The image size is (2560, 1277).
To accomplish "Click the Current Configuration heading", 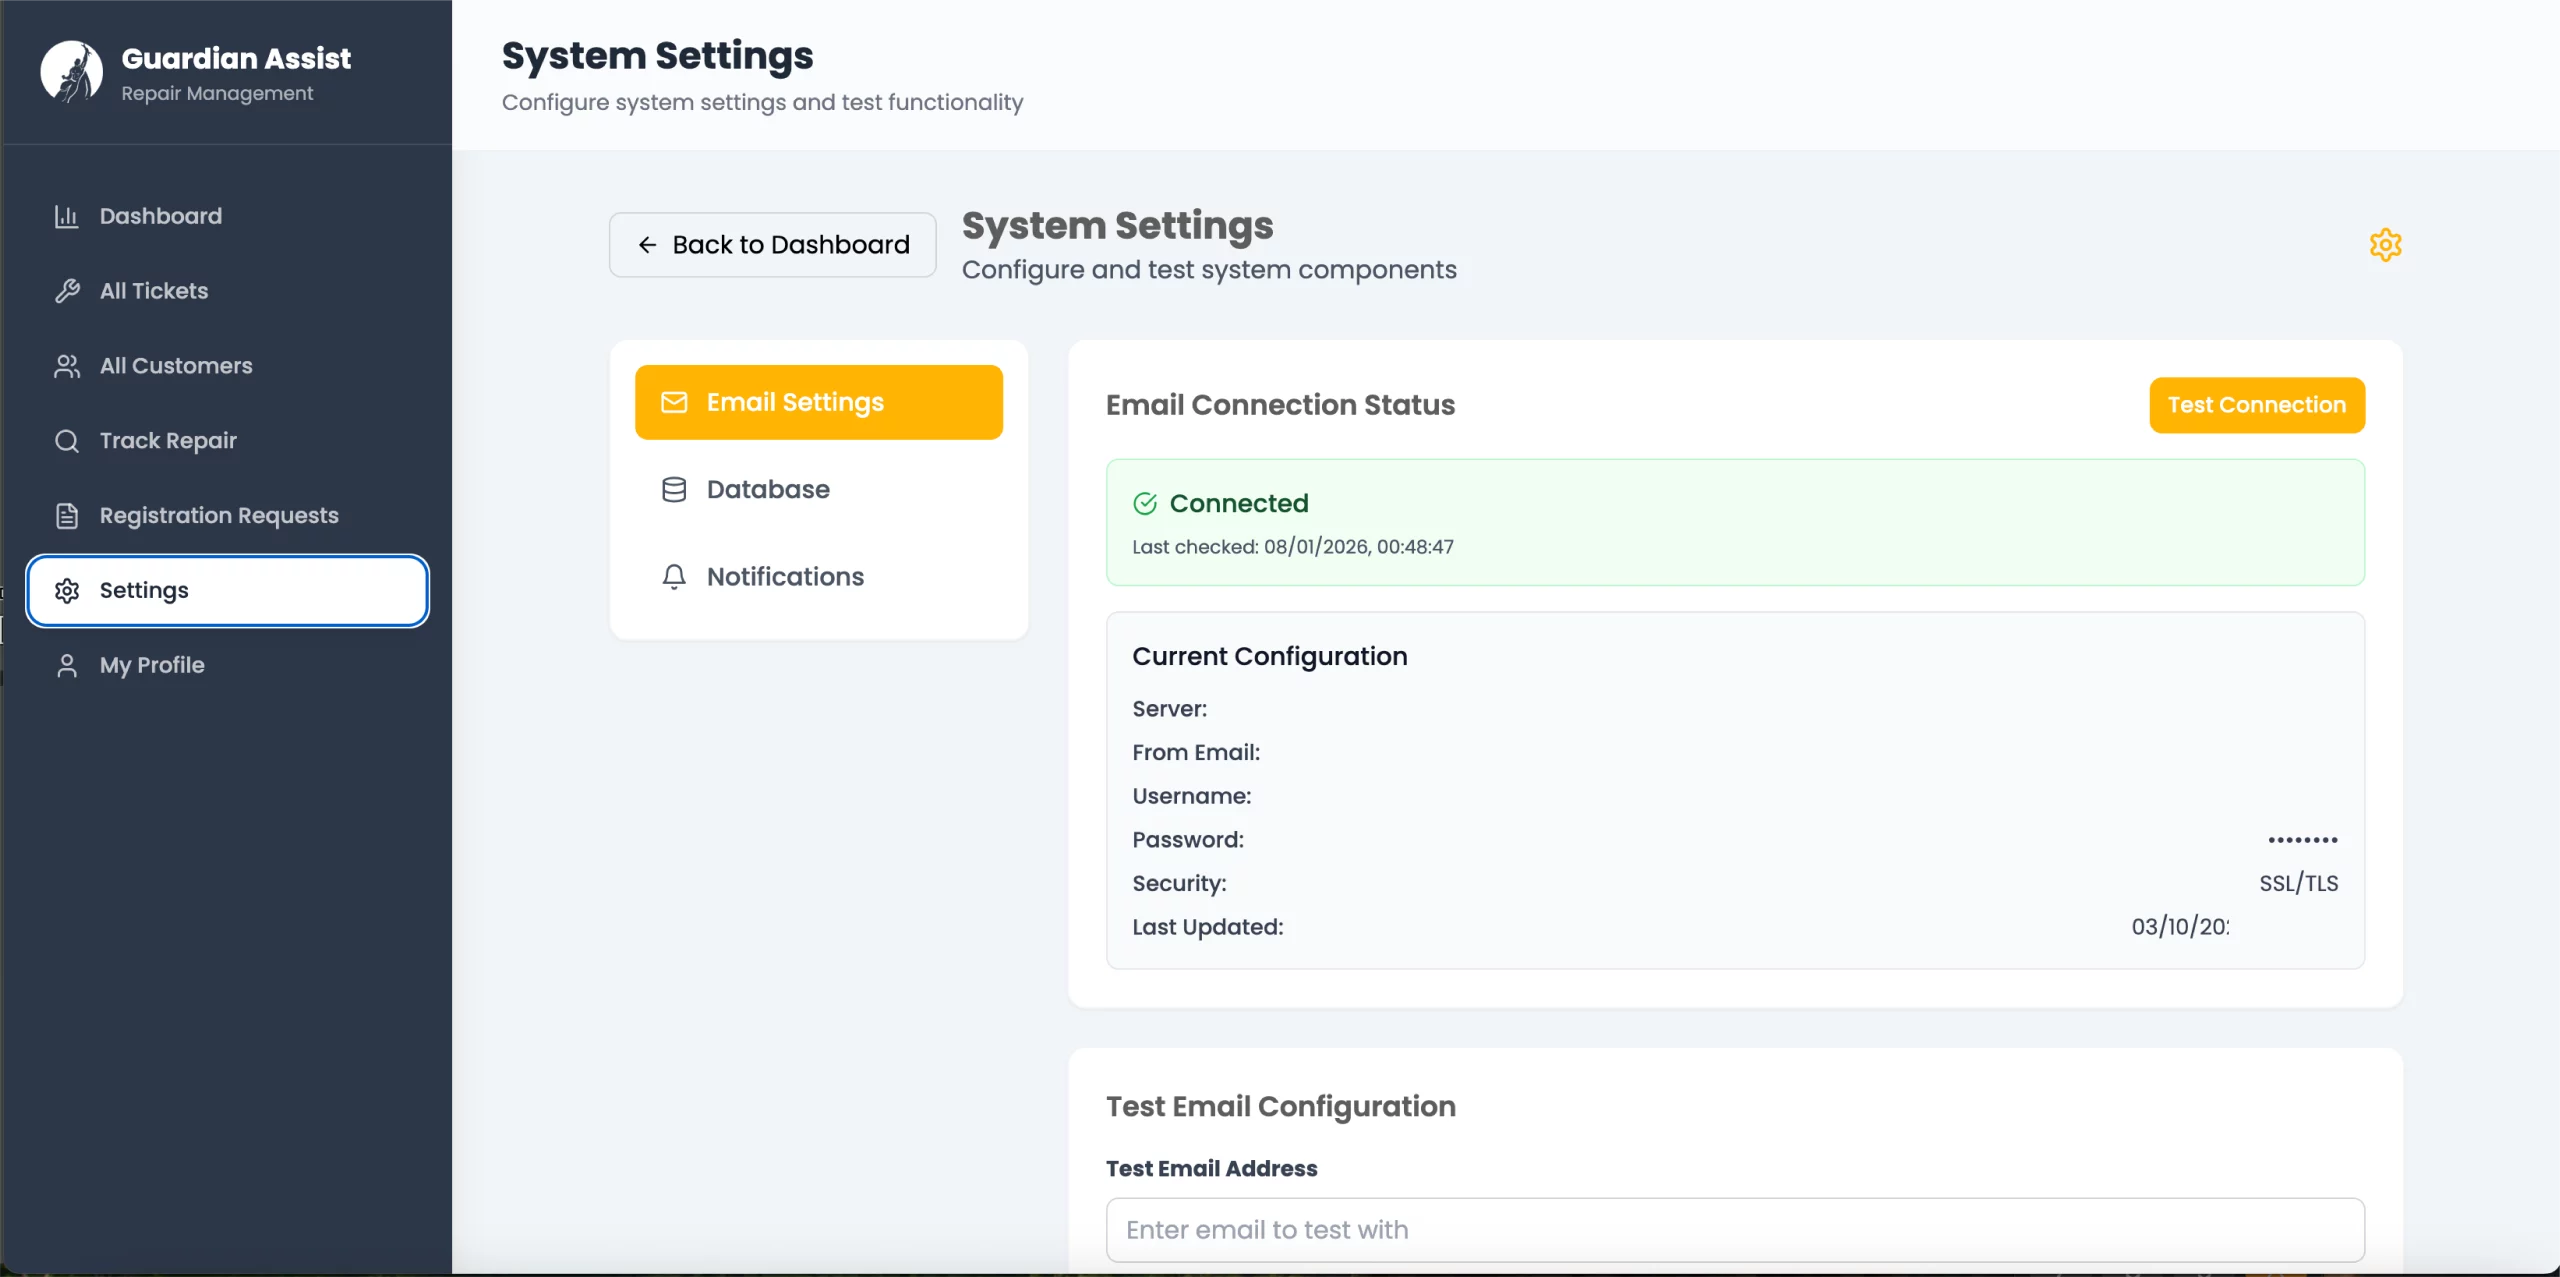I will pyautogui.click(x=1270, y=656).
